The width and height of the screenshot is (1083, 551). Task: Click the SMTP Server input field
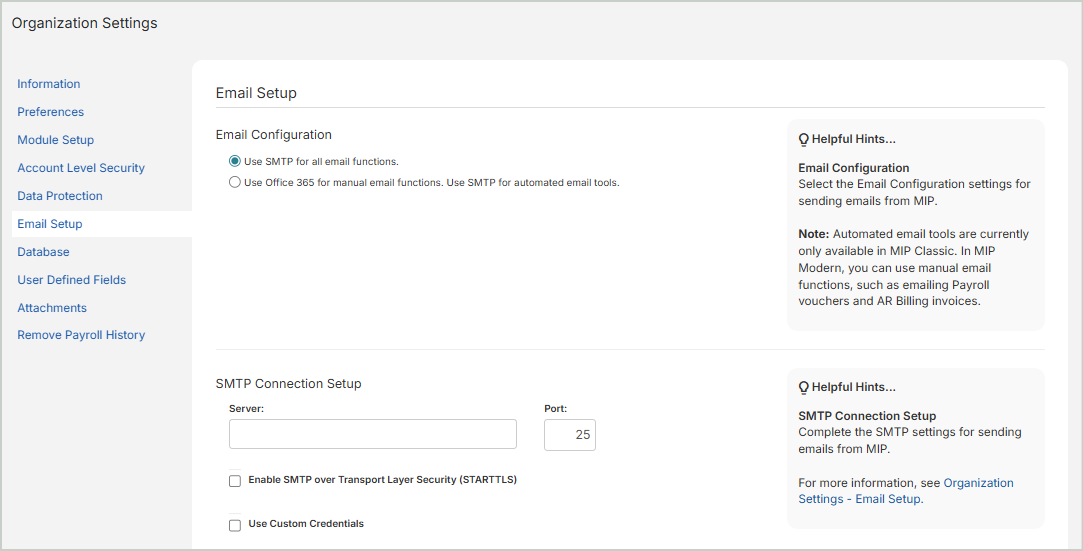pos(372,434)
